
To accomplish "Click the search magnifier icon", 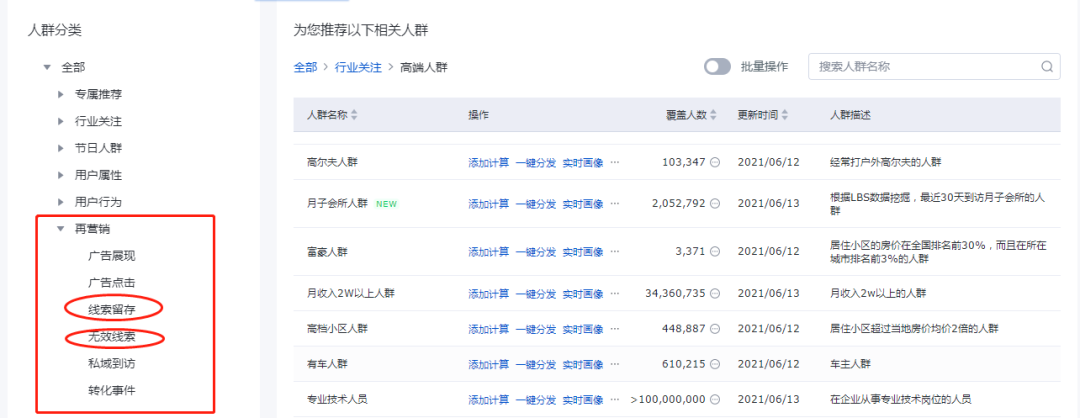I will click(1047, 67).
